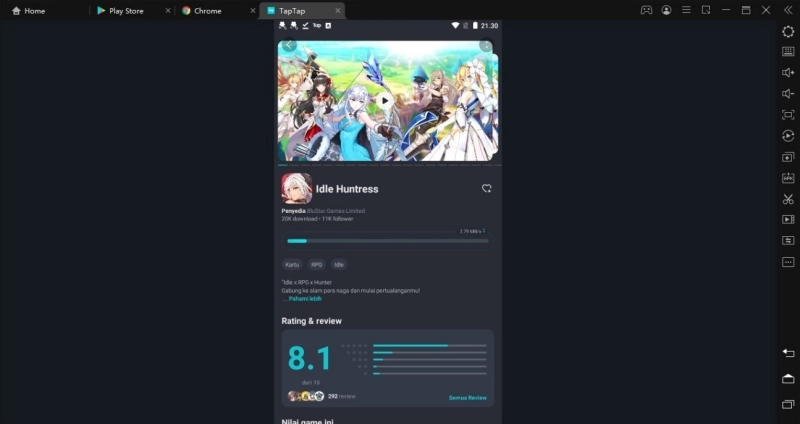Open the user account icon
This screenshot has height=424, width=800.
coord(666,10)
